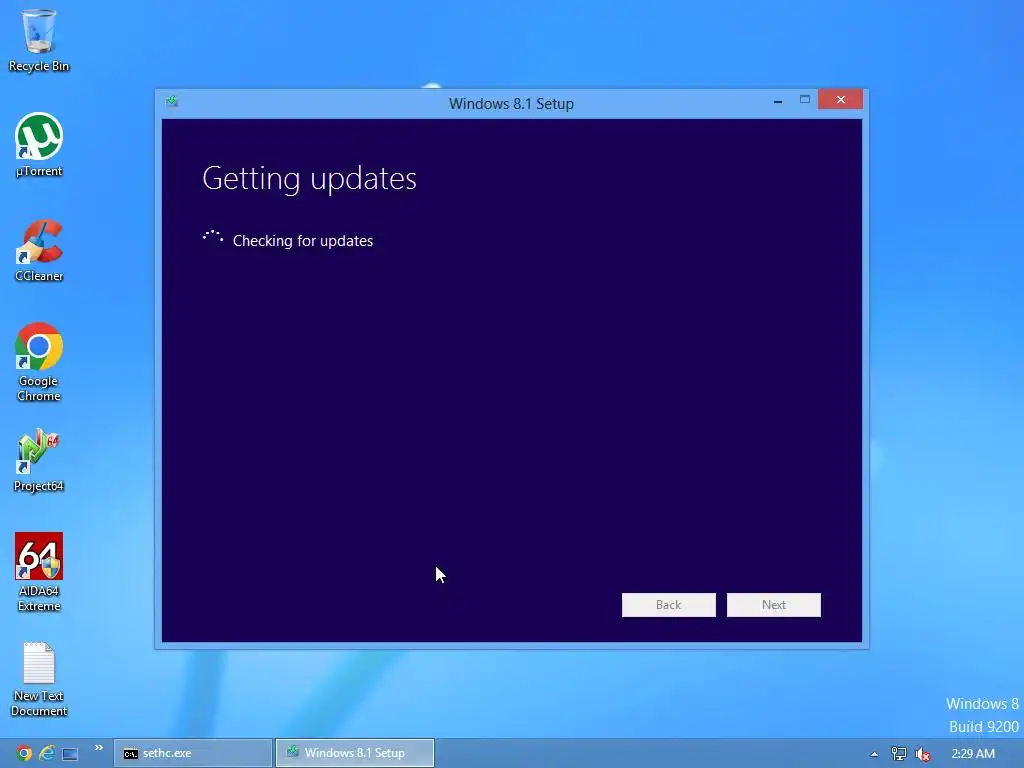Select the New Text Document file icon
Viewport: 1024px width, 768px height.
(39, 679)
